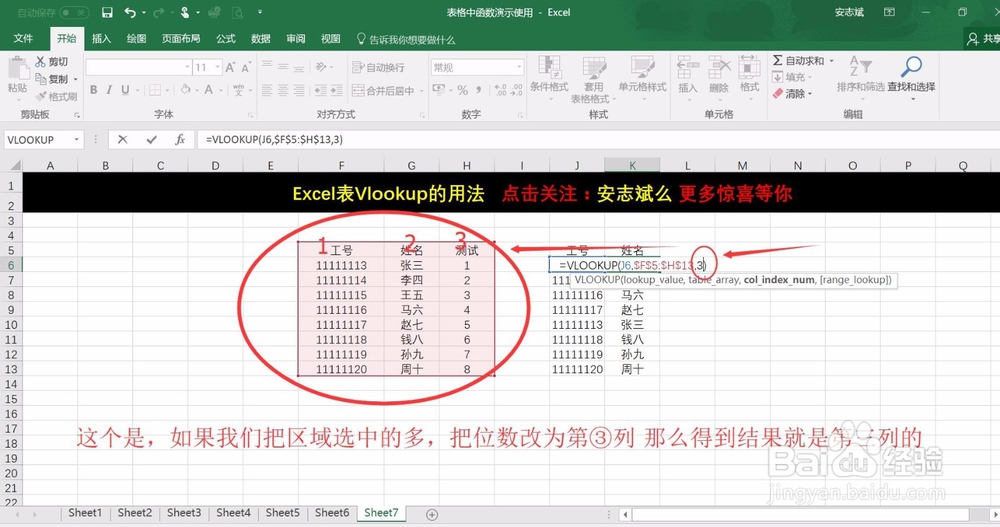Click the Cut scissors icon
This screenshot has height=527, width=1000.
pos(40,61)
